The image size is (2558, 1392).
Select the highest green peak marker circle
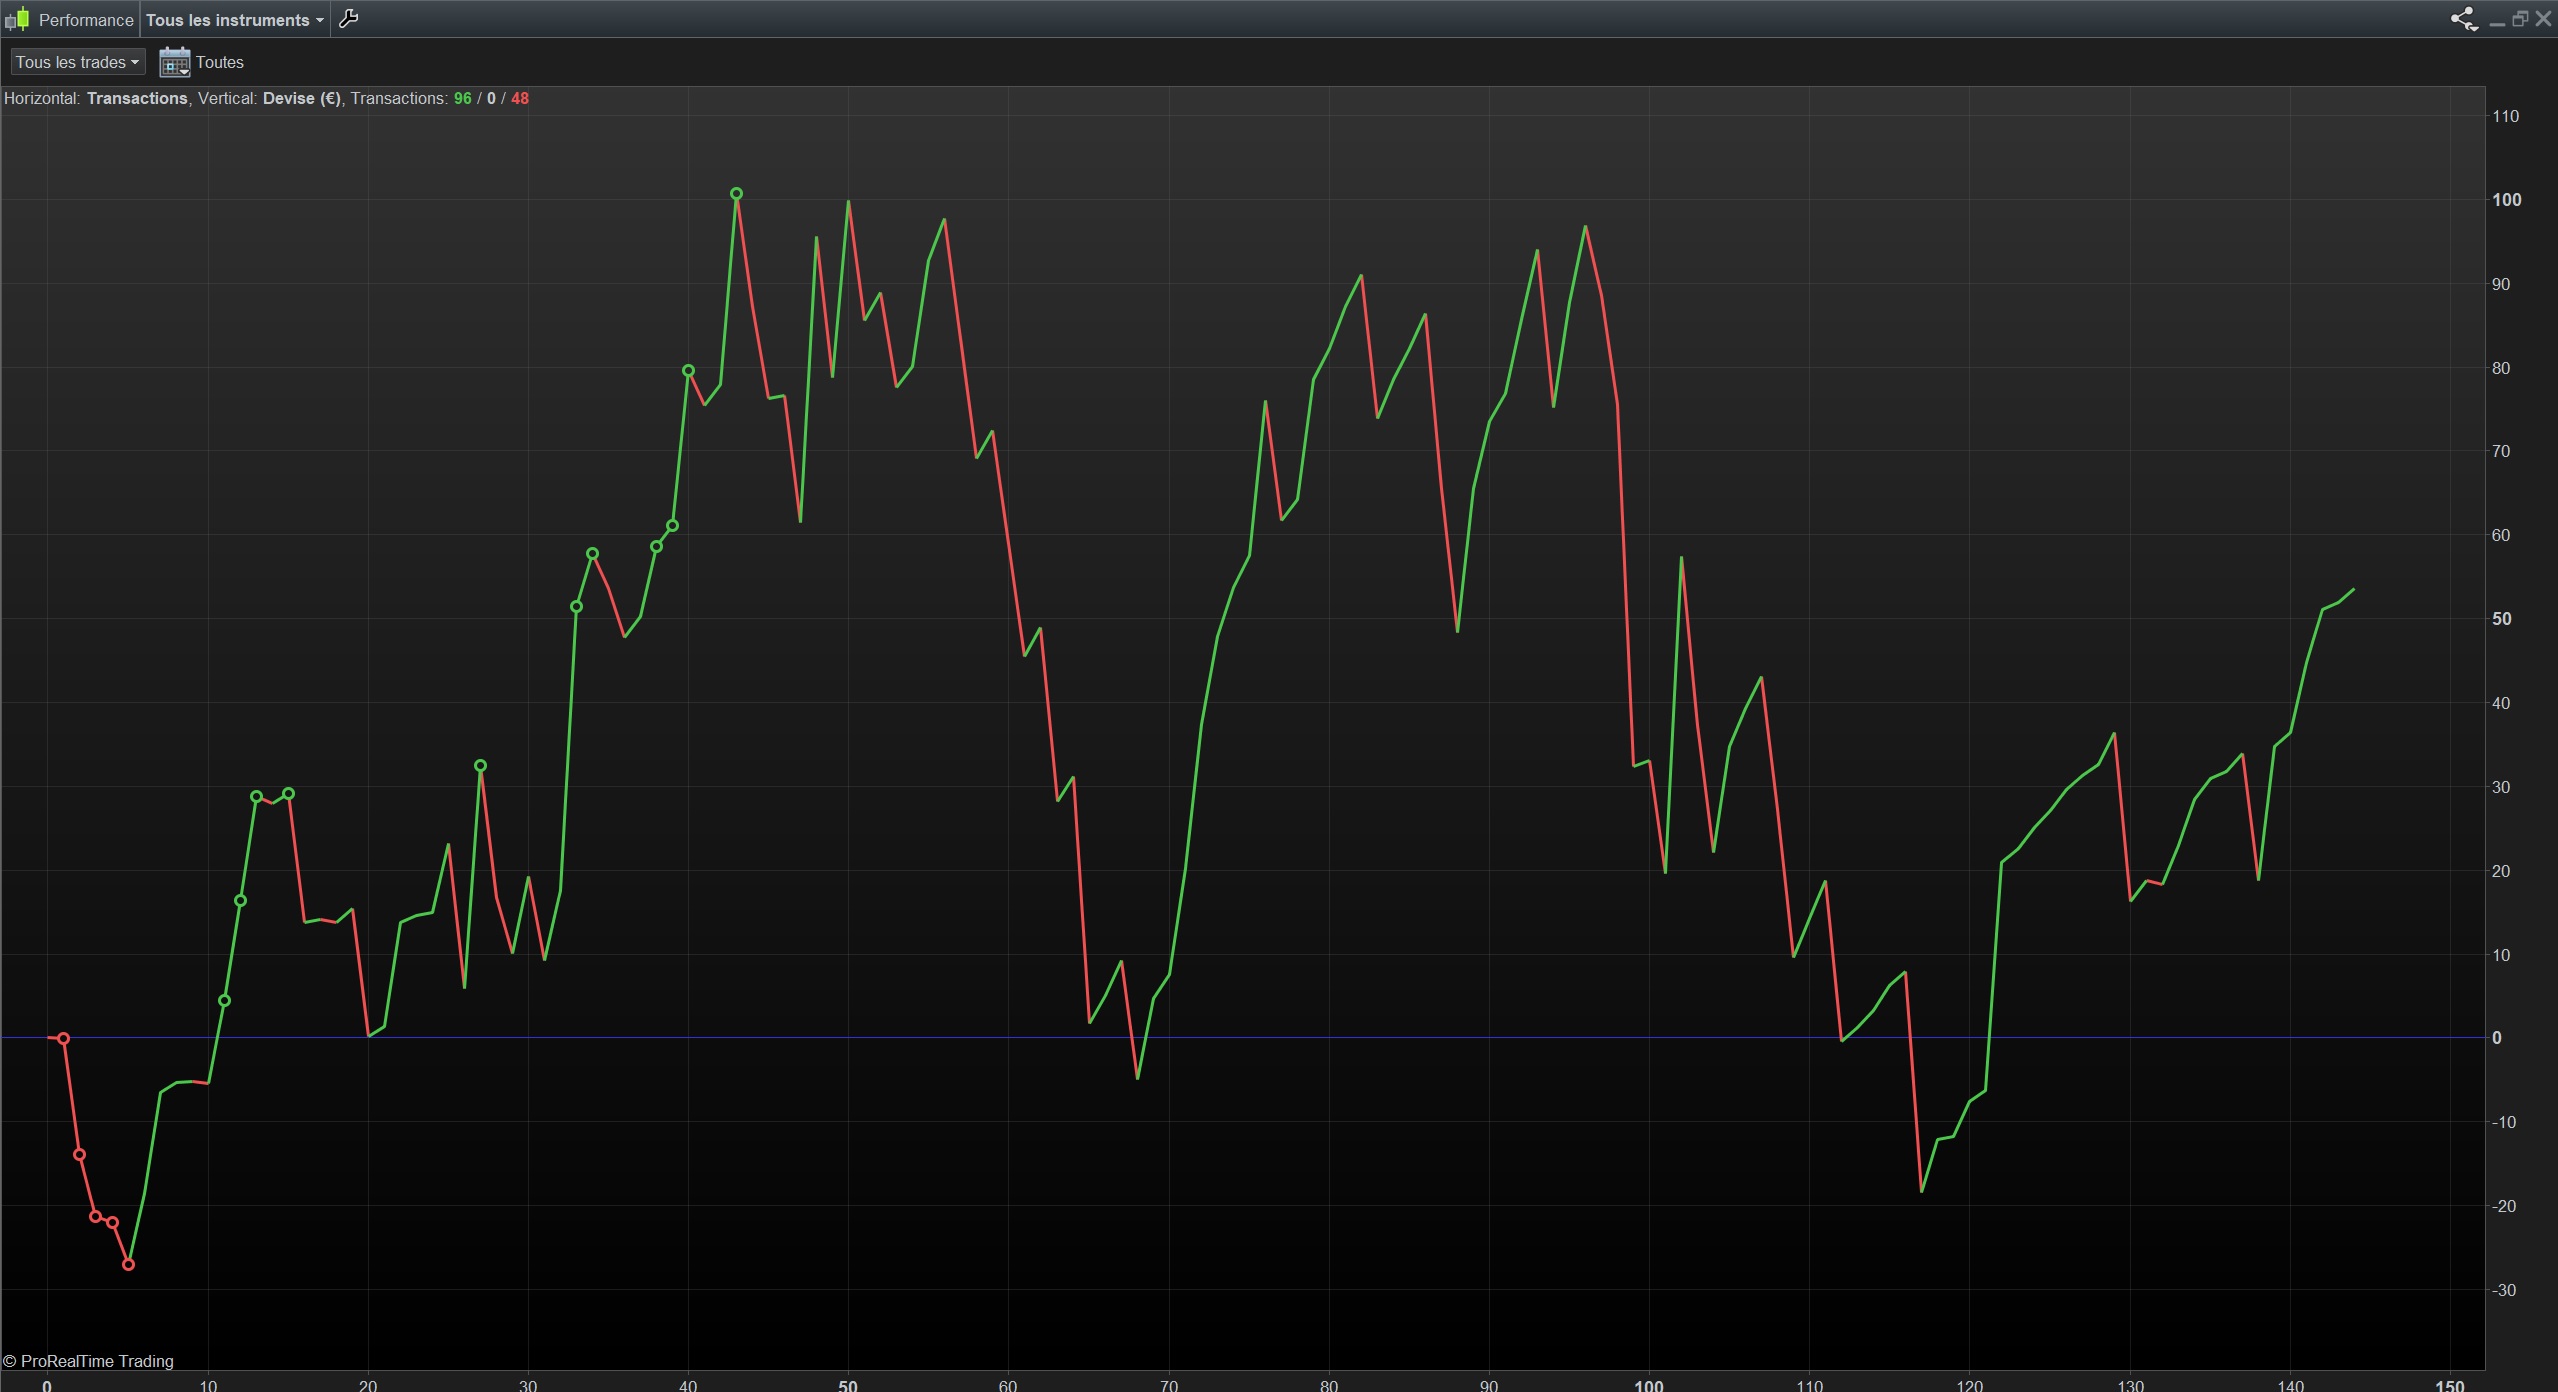tap(736, 194)
